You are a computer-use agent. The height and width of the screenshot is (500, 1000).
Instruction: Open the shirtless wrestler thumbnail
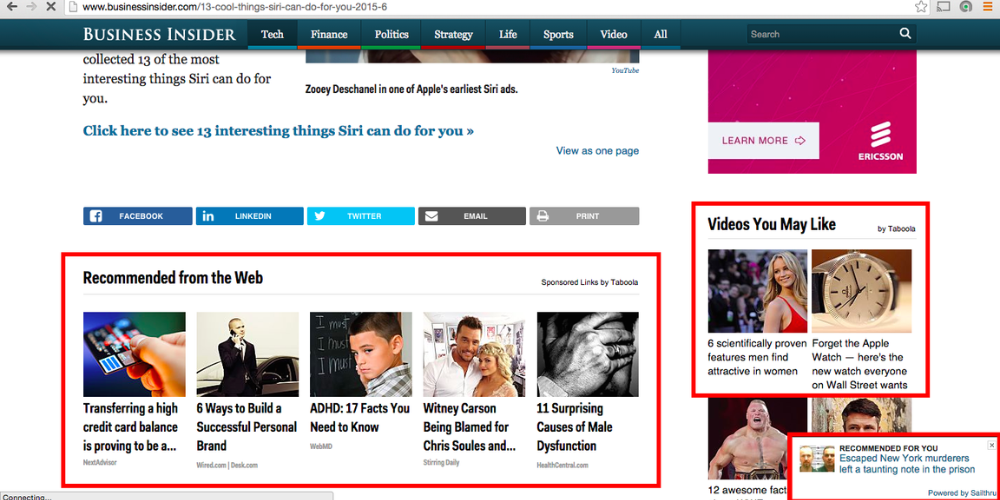tap(758, 439)
